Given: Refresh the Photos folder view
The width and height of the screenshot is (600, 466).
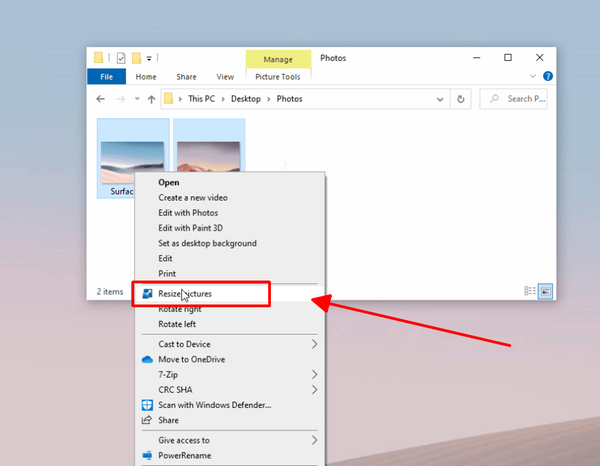Looking at the screenshot, I should pyautogui.click(x=461, y=99).
